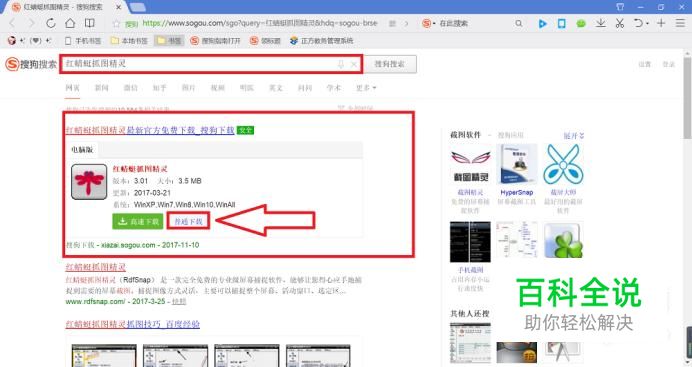Viewport: 692px width, 367px height.
Task: Click the 搜狗搜索 search button
Action: (390, 64)
